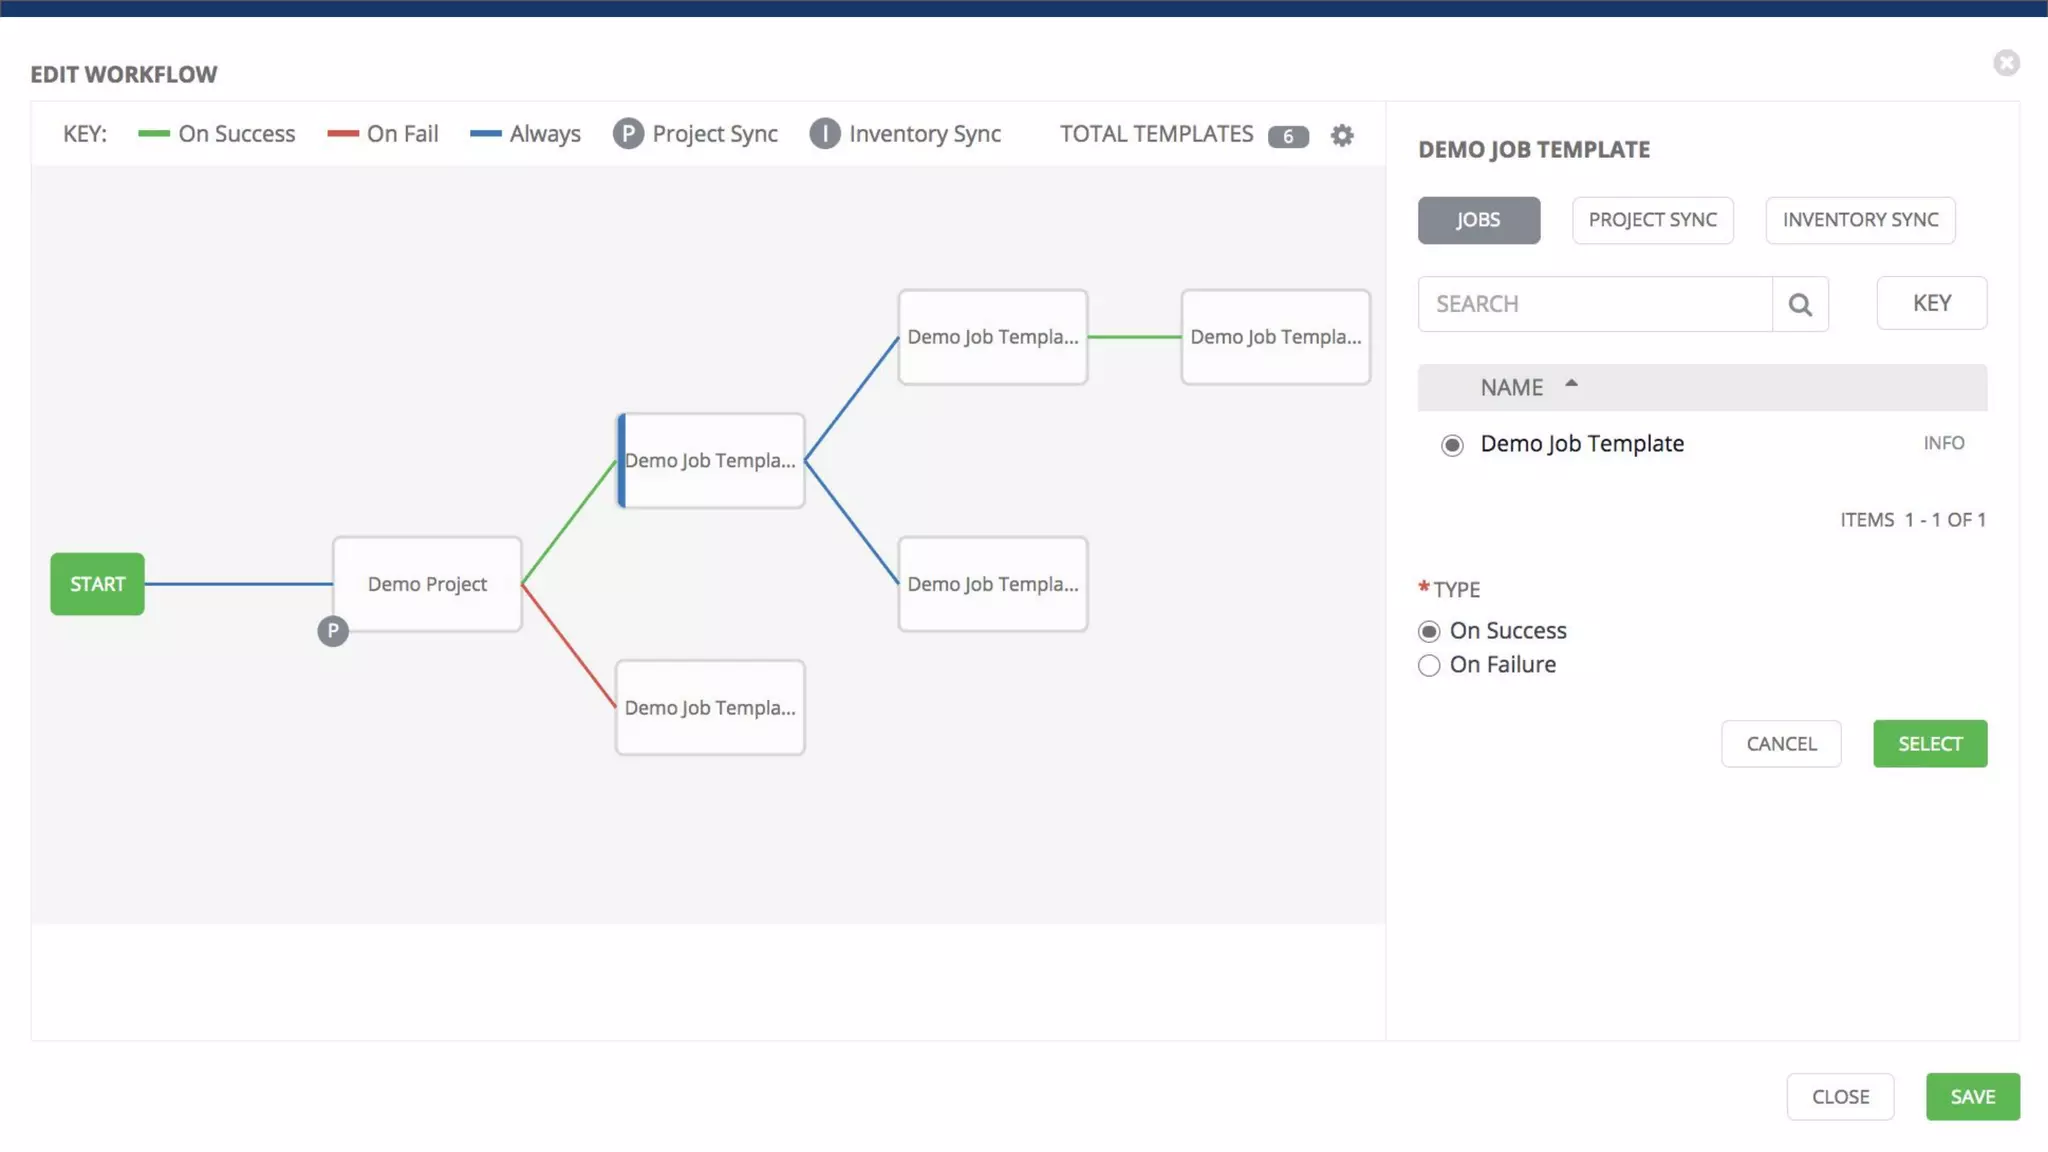The height and width of the screenshot is (1152, 2048).
Task: Select the Demo Job Template radio button
Action: click(1452, 445)
